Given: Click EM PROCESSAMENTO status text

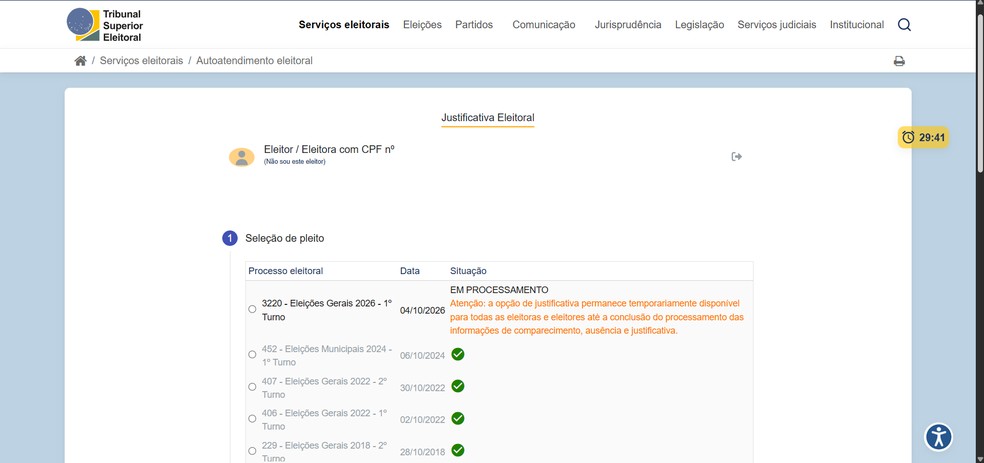Looking at the screenshot, I should click(x=499, y=290).
